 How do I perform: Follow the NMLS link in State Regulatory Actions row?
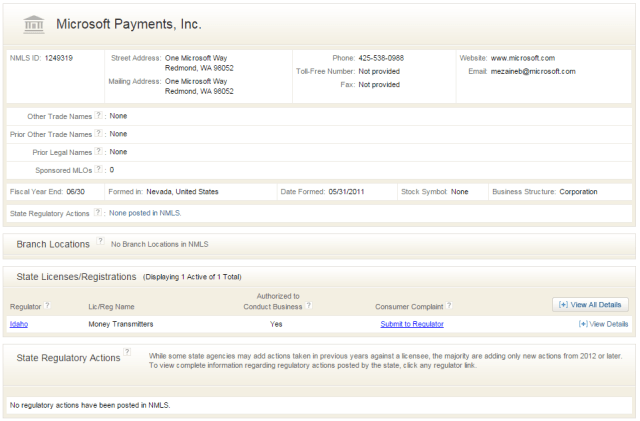click(x=170, y=213)
